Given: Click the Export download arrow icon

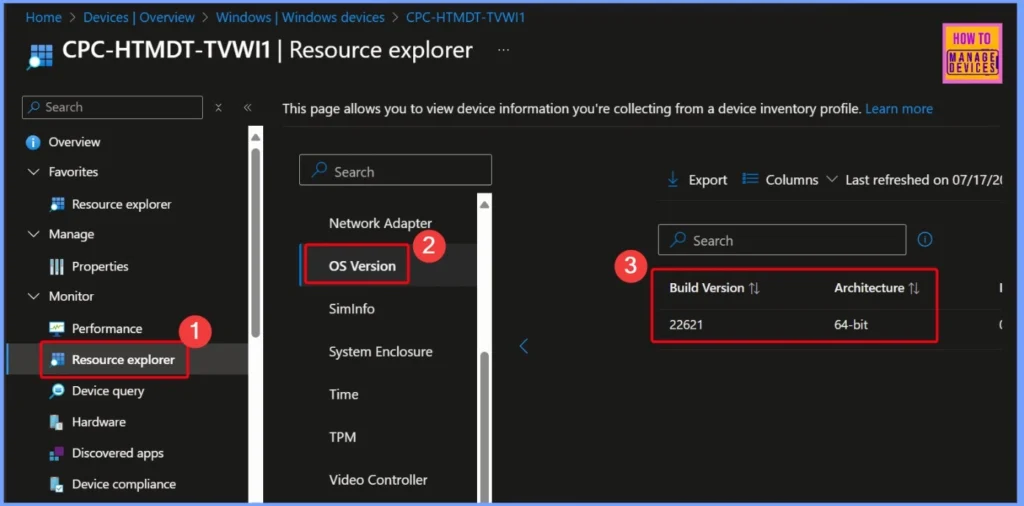Looking at the screenshot, I should click(x=673, y=180).
